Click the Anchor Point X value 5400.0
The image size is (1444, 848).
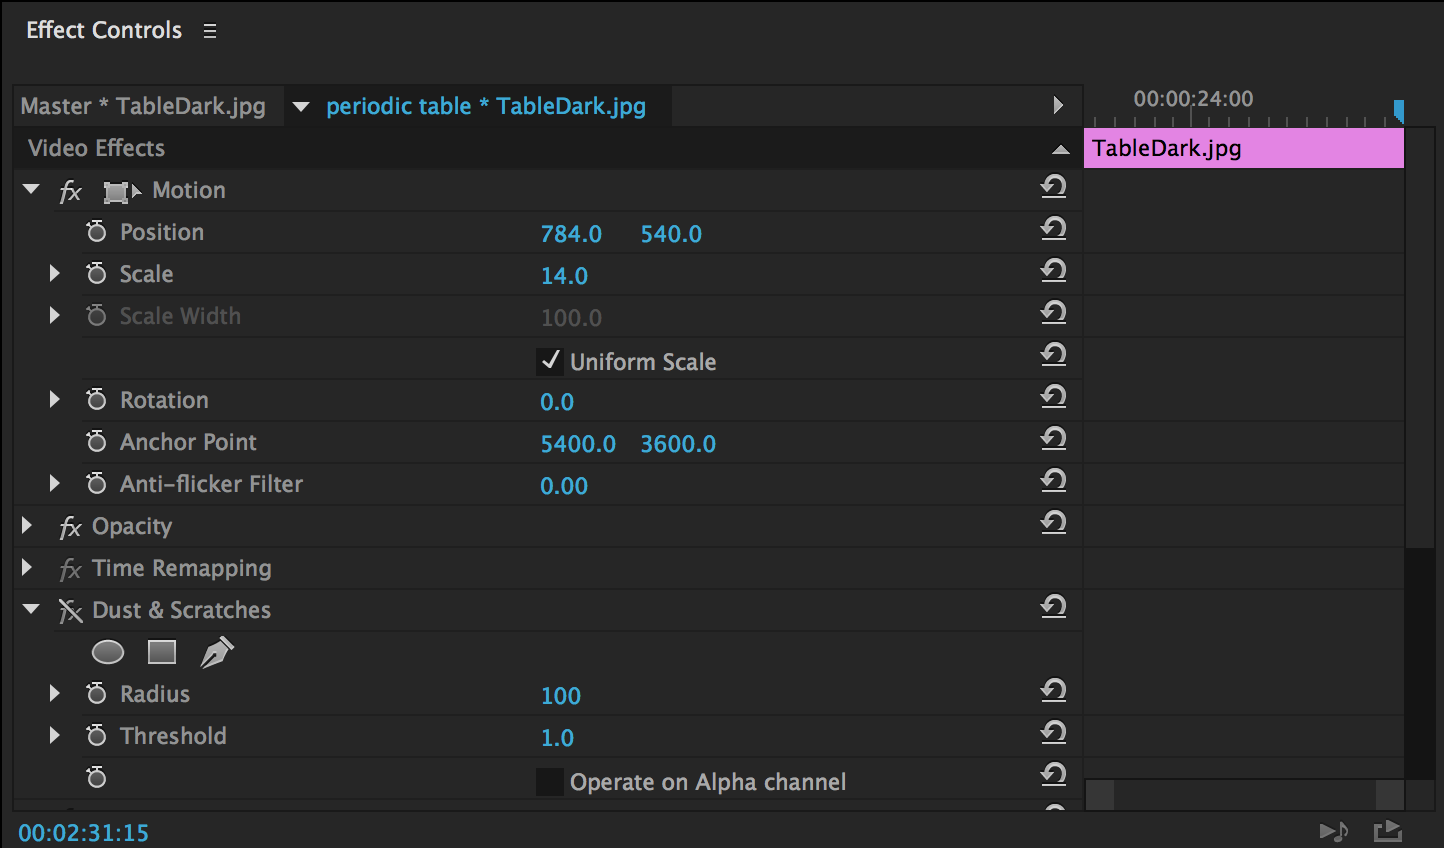(x=578, y=444)
